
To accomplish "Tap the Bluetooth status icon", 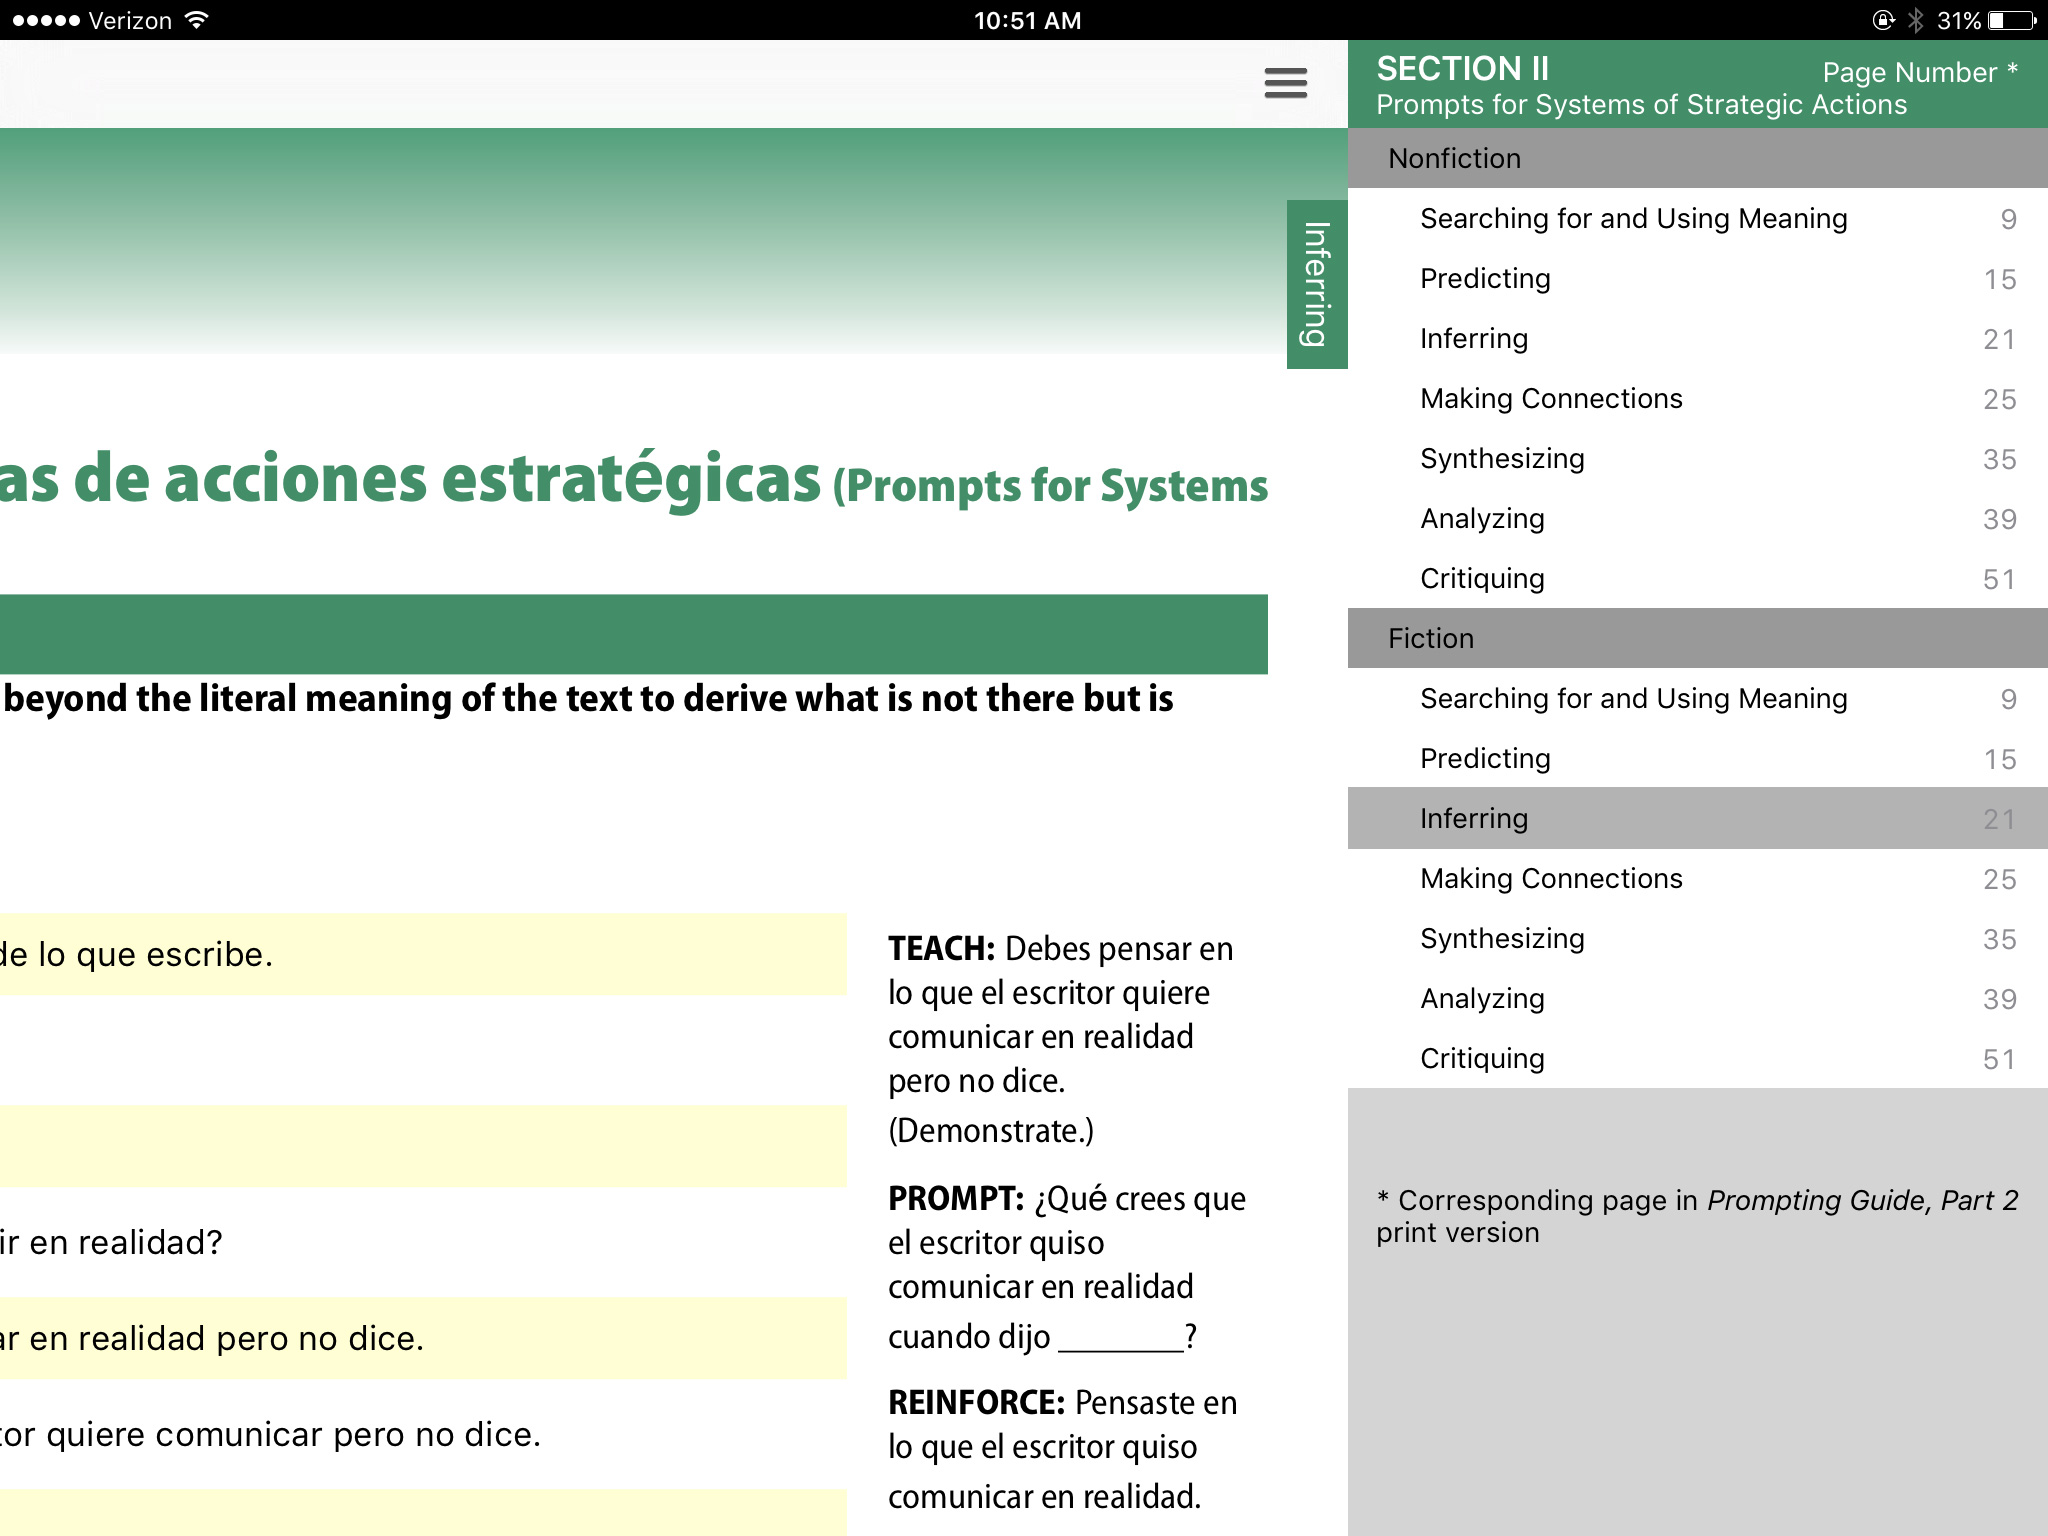I will (1915, 20).
